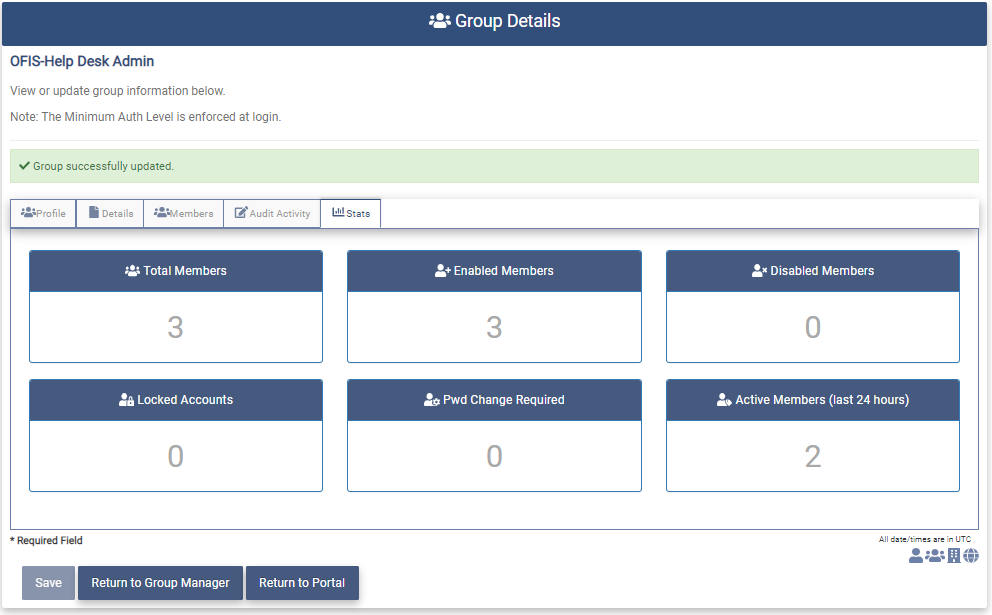This screenshot has width=992, height=615.
Task: Click Return to Portal button
Action: pos(302,583)
